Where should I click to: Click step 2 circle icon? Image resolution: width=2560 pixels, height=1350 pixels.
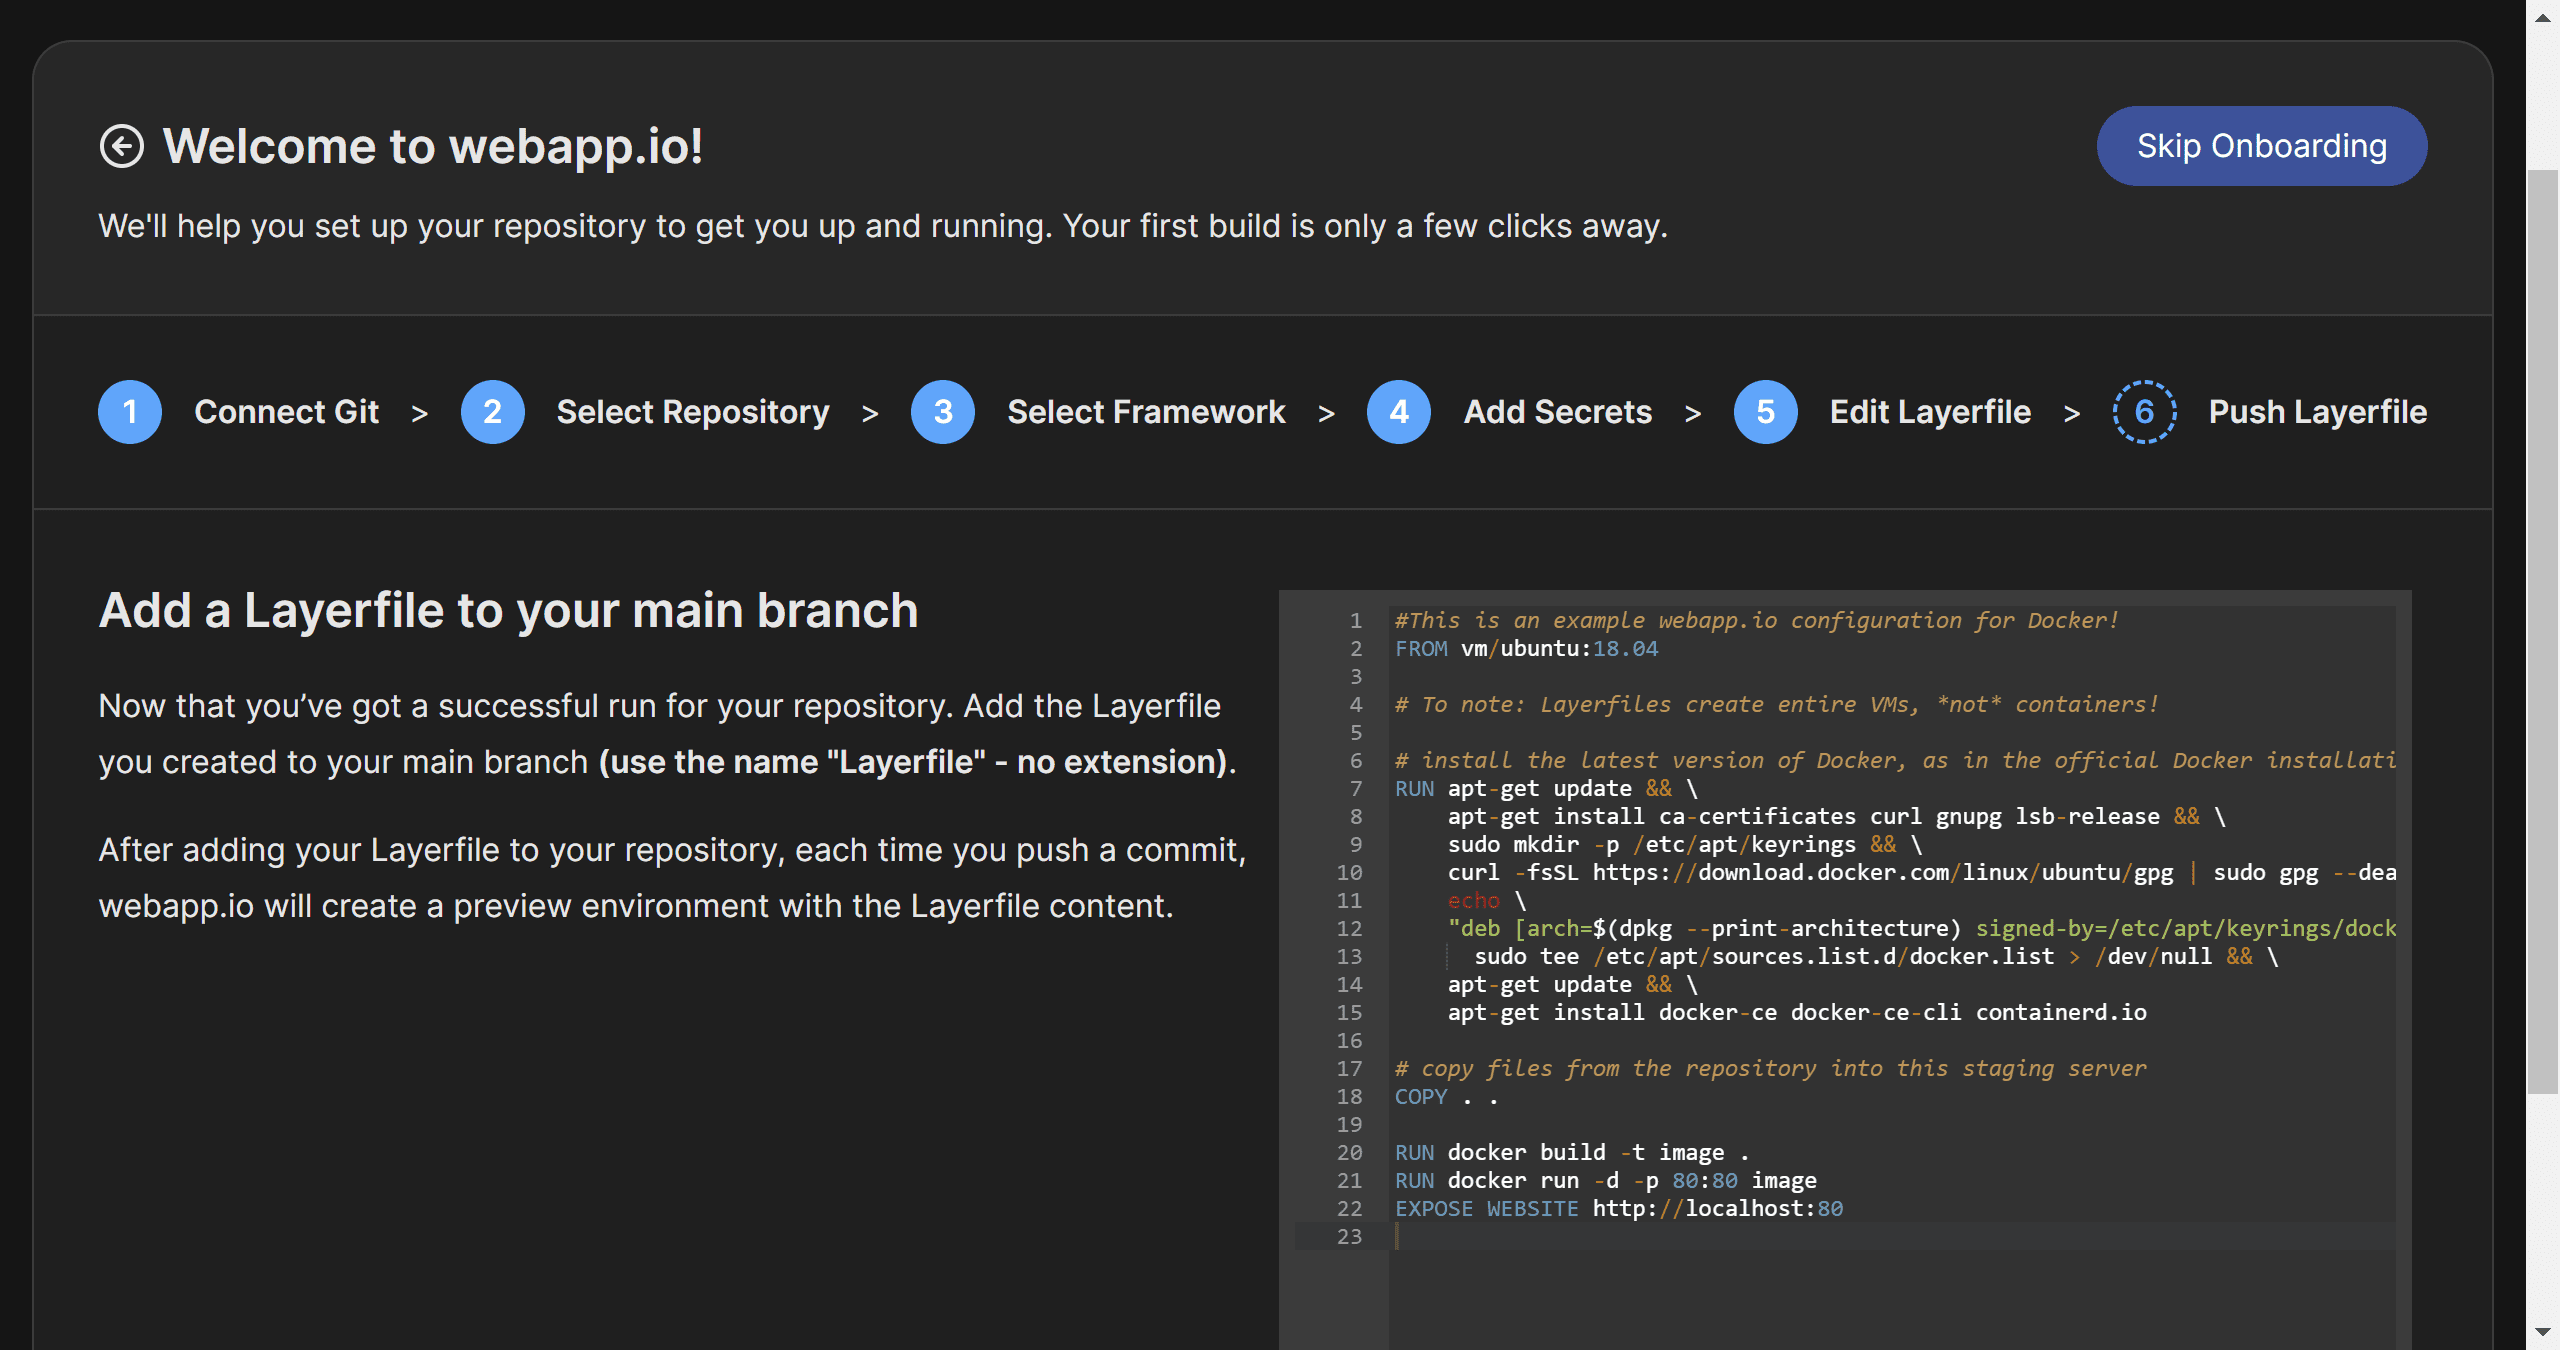click(x=492, y=412)
